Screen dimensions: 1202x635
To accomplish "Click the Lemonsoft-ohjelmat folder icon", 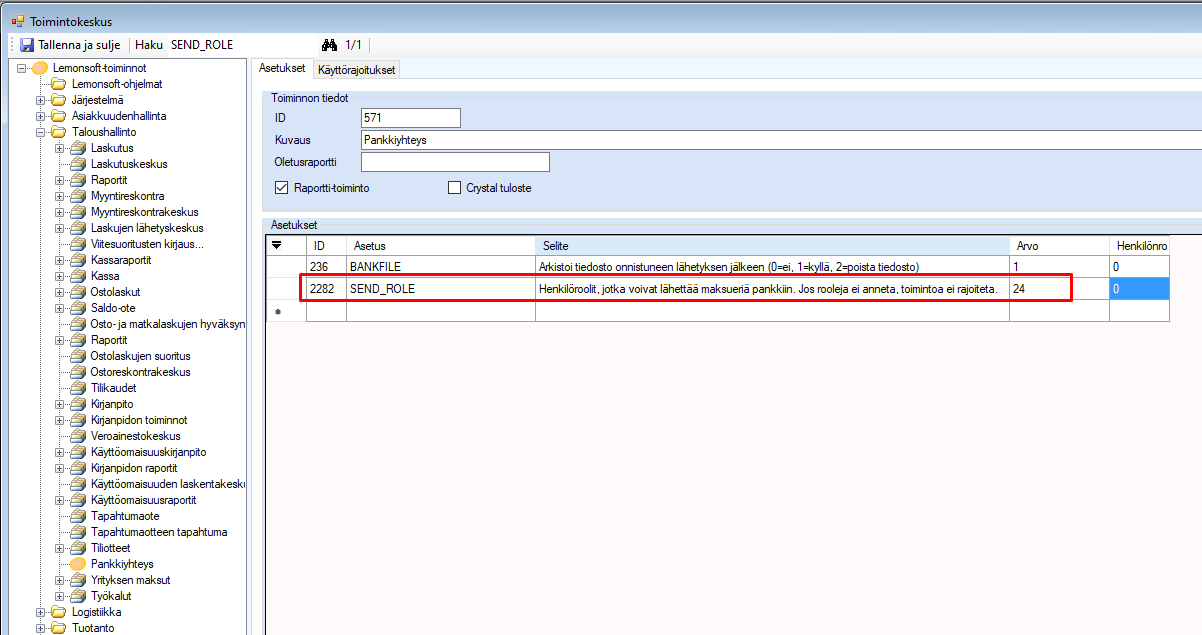I will (59, 84).
